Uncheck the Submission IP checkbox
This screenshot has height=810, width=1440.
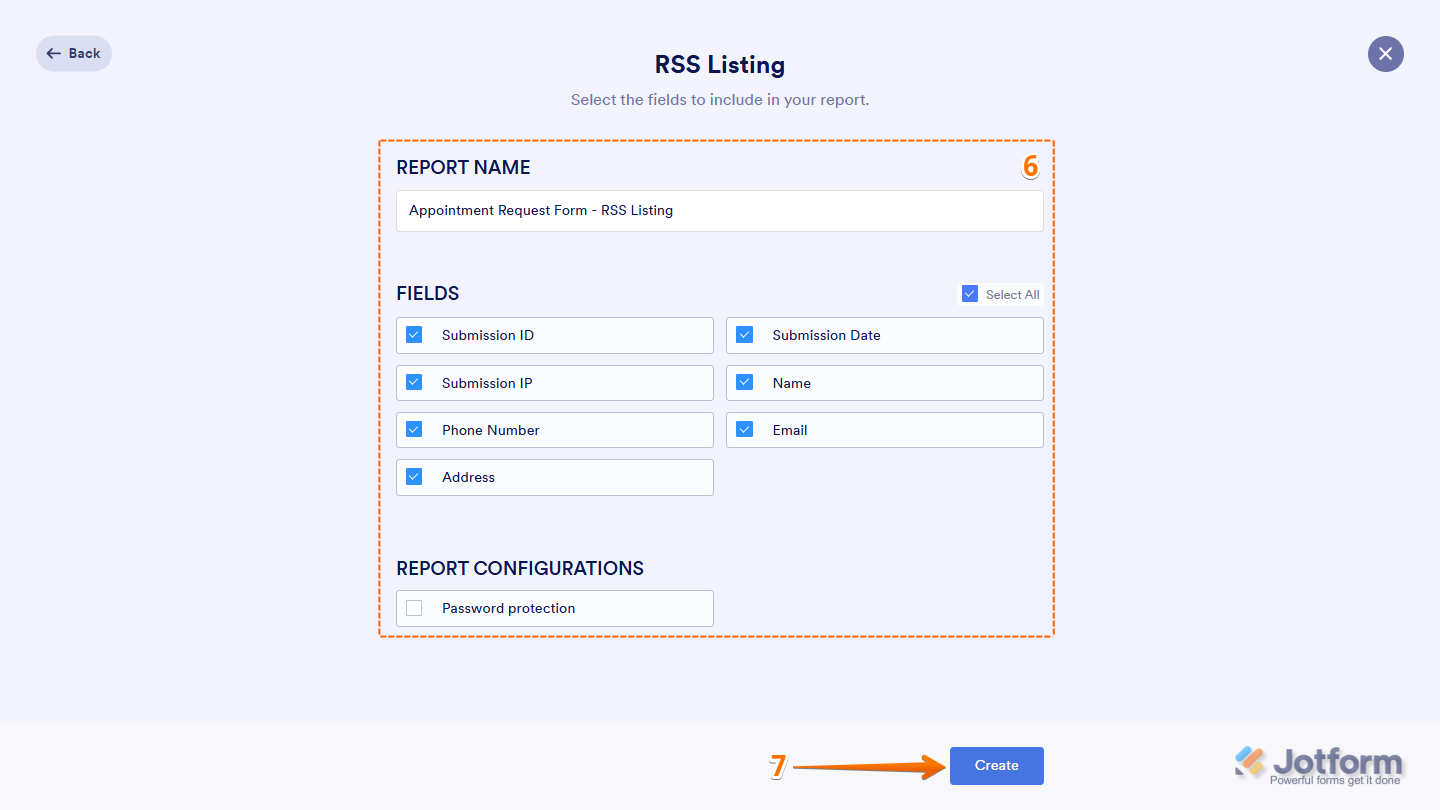(414, 383)
